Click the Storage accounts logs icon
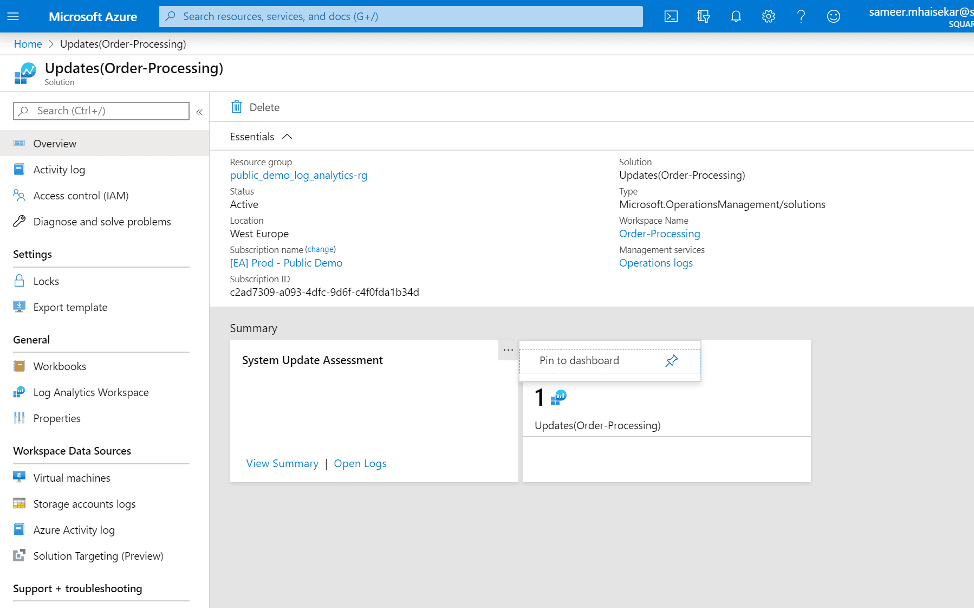Screen dimensions: 974x608 [19, 504]
